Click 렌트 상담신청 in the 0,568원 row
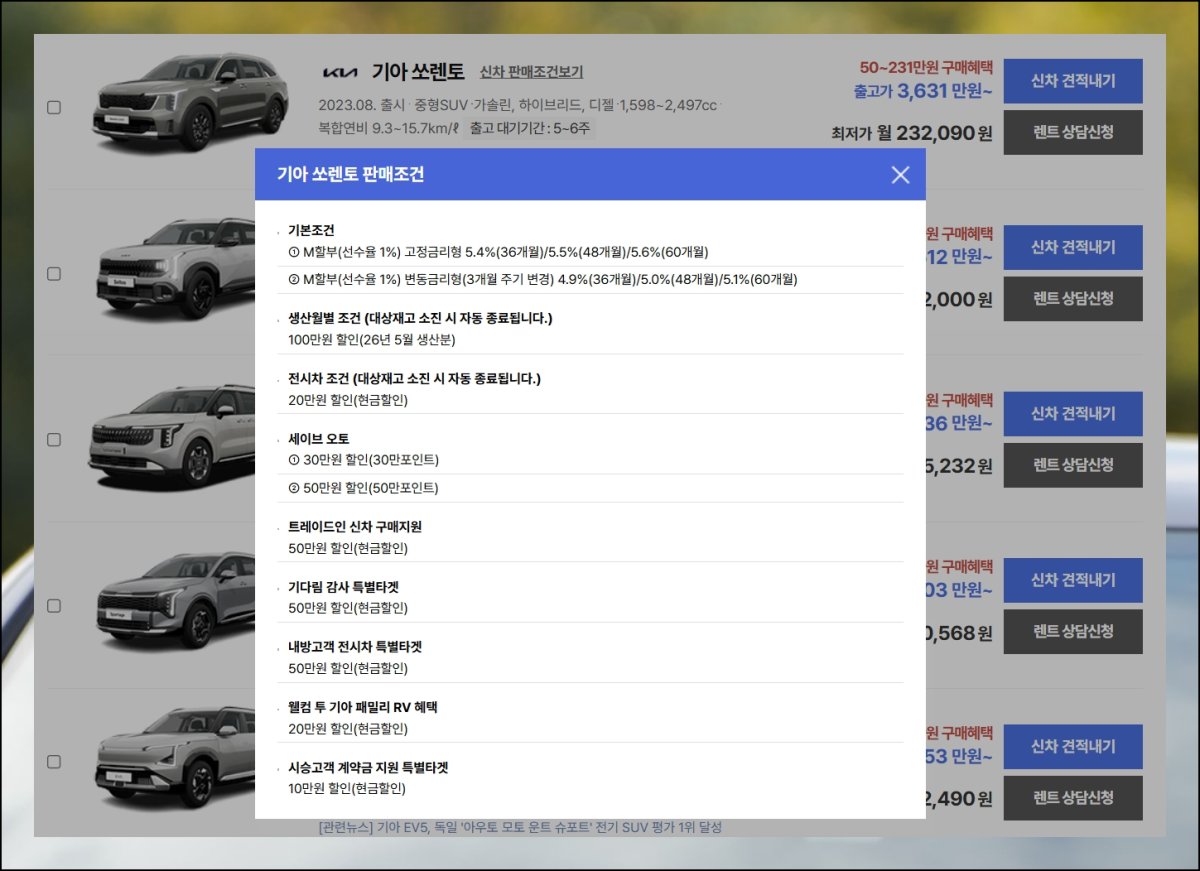This screenshot has width=1200, height=871. click(x=1073, y=631)
